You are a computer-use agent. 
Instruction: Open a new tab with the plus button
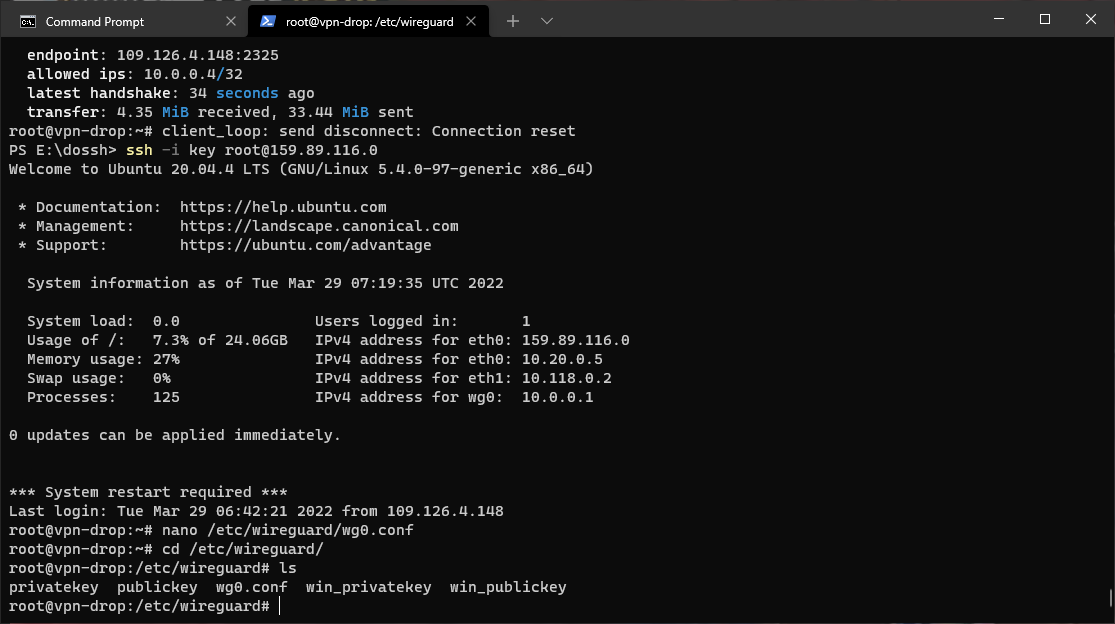tap(512, 20)
